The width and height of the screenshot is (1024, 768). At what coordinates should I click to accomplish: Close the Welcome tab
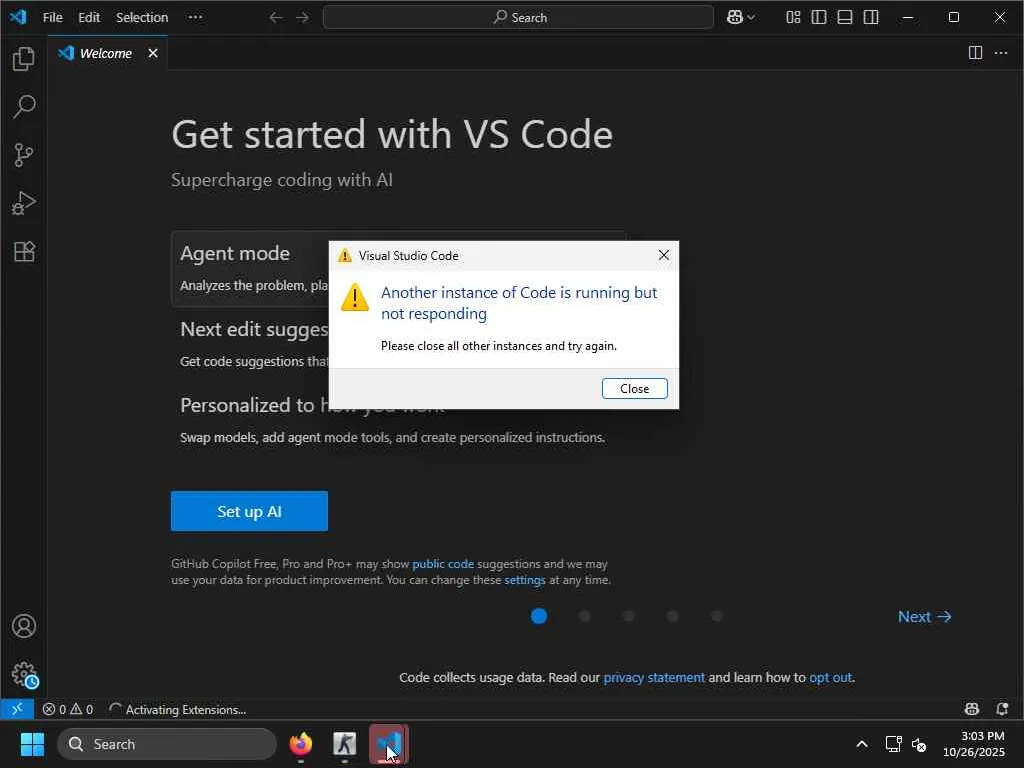point(153,53)
